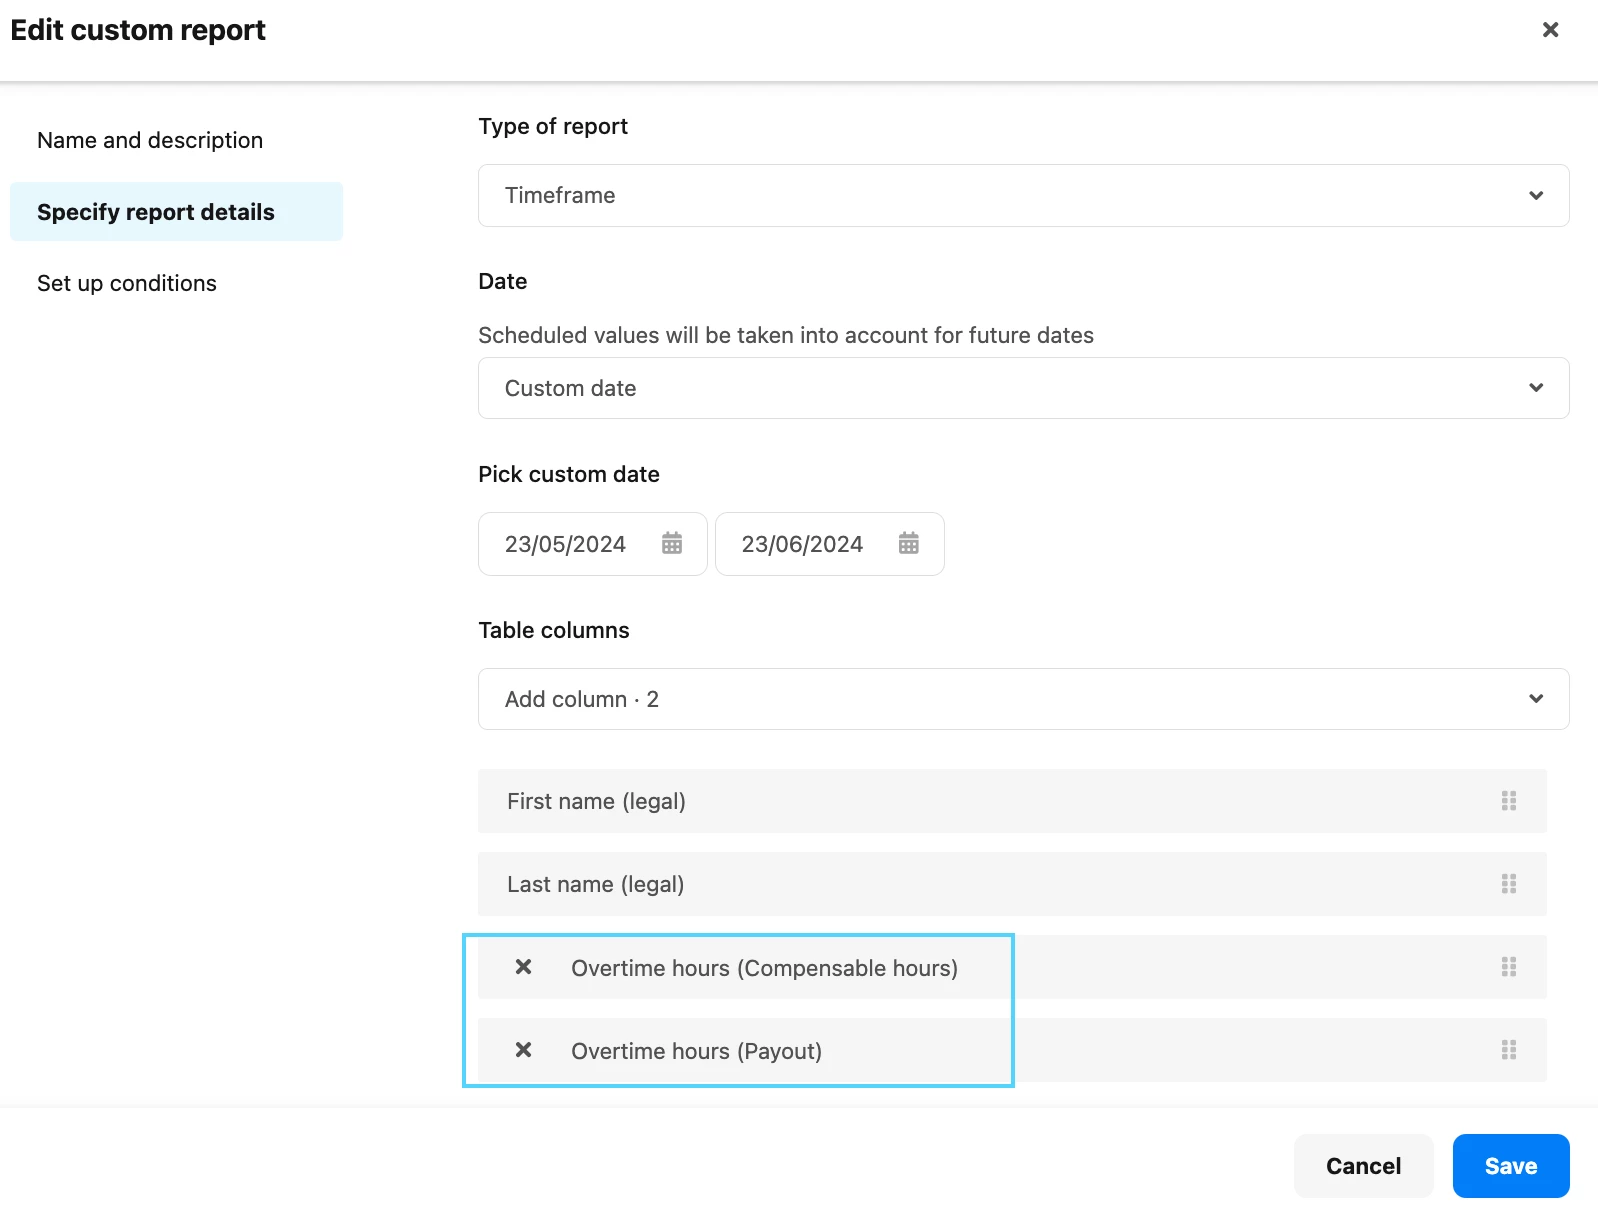Grab drag handle for First name (legal)
The image size is (1598, 1218).
click(x=1509, y=801)
